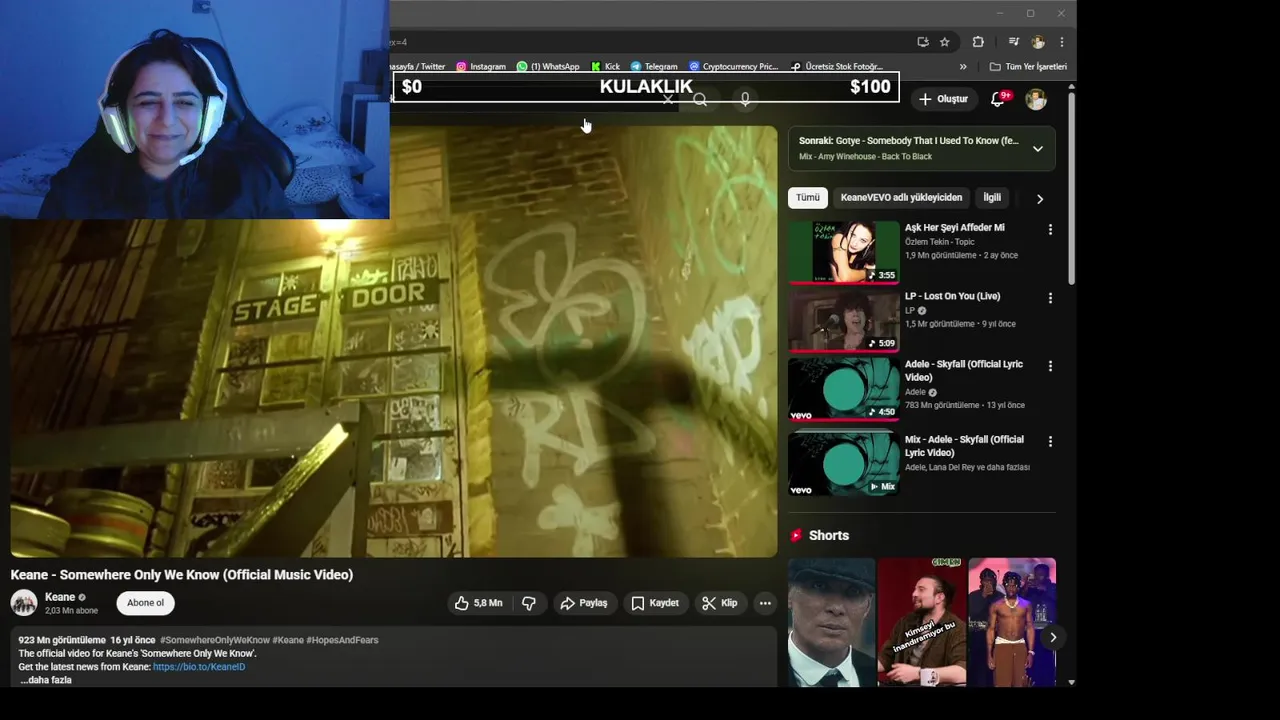Click the browser address bar
Screen dimensions: 1280x720
(650, 42)
